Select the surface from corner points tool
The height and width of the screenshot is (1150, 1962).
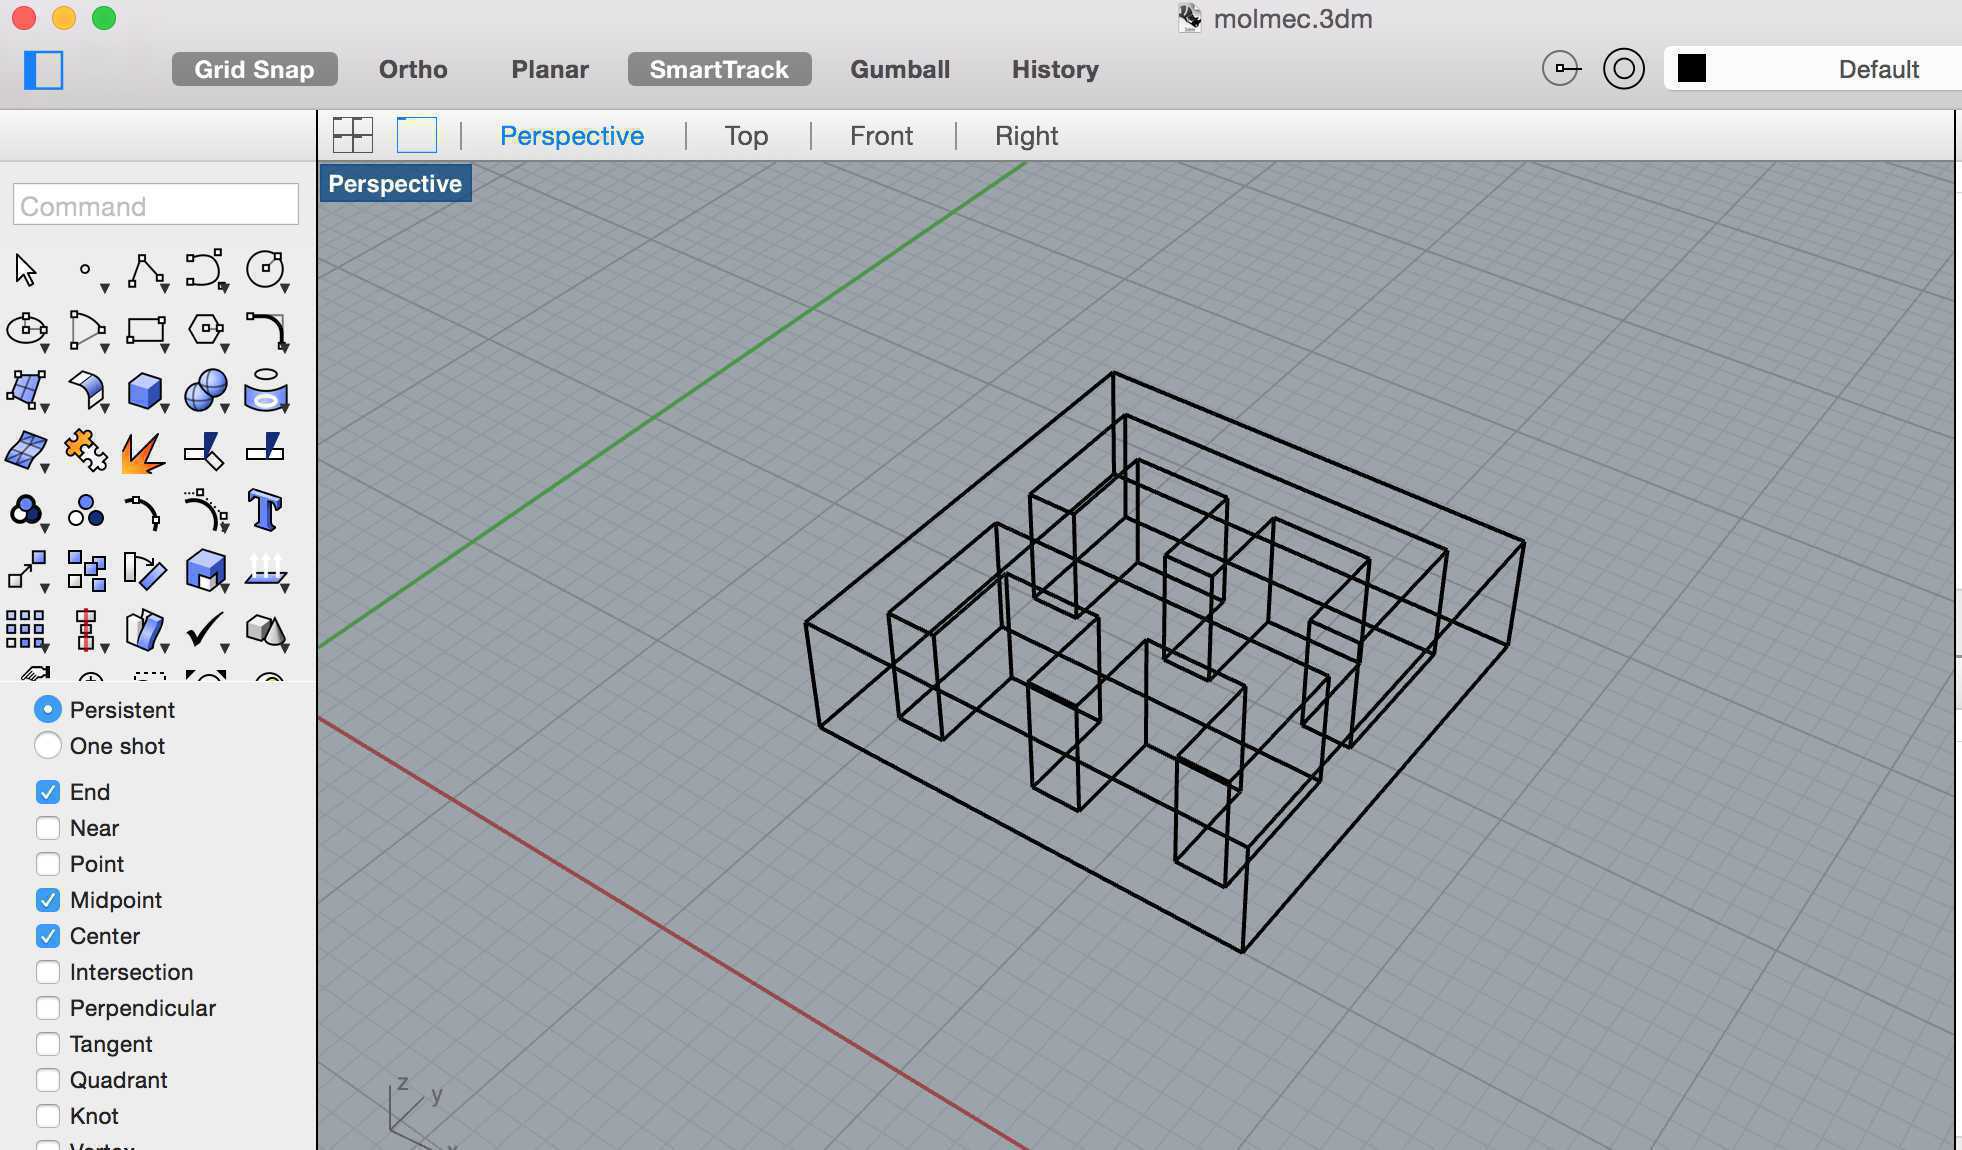click(26, 390)
